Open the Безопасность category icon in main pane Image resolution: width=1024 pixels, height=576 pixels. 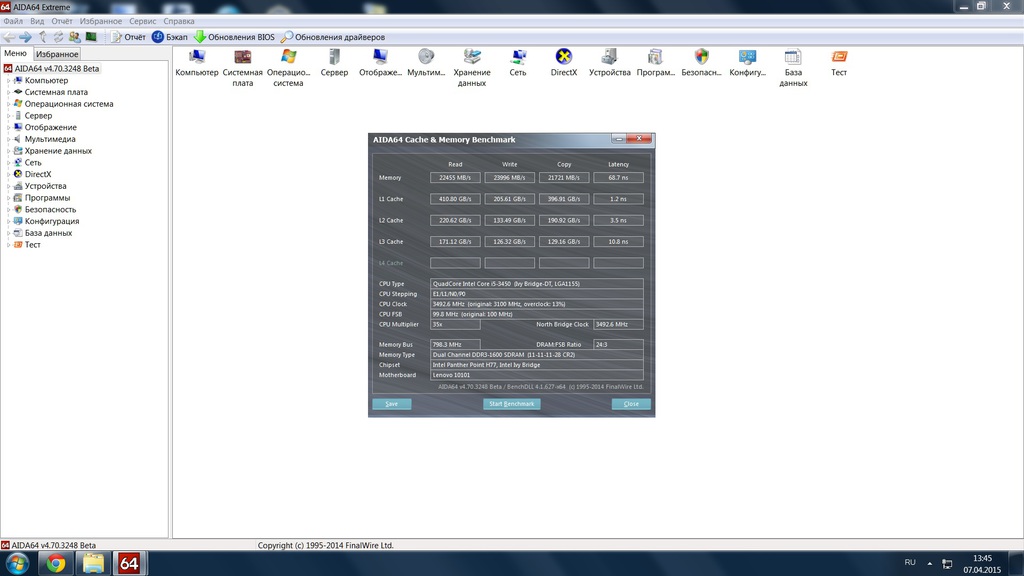click(x=701, y=63)
